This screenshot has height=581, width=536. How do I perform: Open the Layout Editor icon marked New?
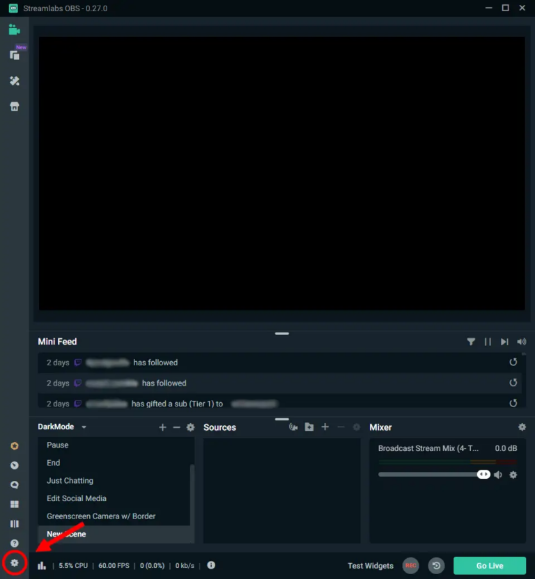pyautogui.click(x=15, y=55)
